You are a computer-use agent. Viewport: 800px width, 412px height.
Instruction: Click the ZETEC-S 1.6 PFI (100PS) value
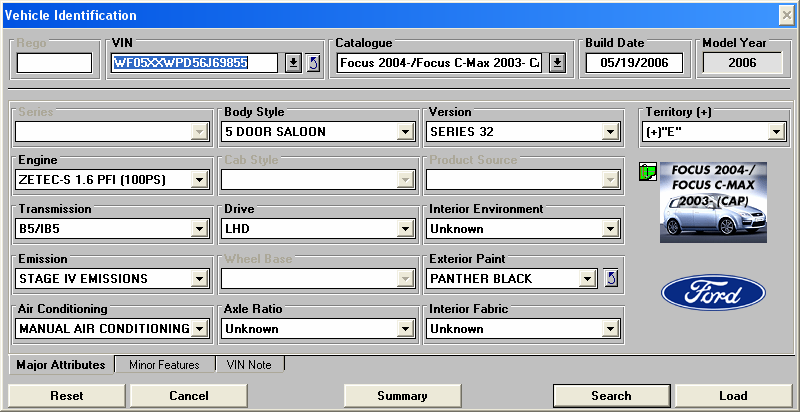coord(92,179)
